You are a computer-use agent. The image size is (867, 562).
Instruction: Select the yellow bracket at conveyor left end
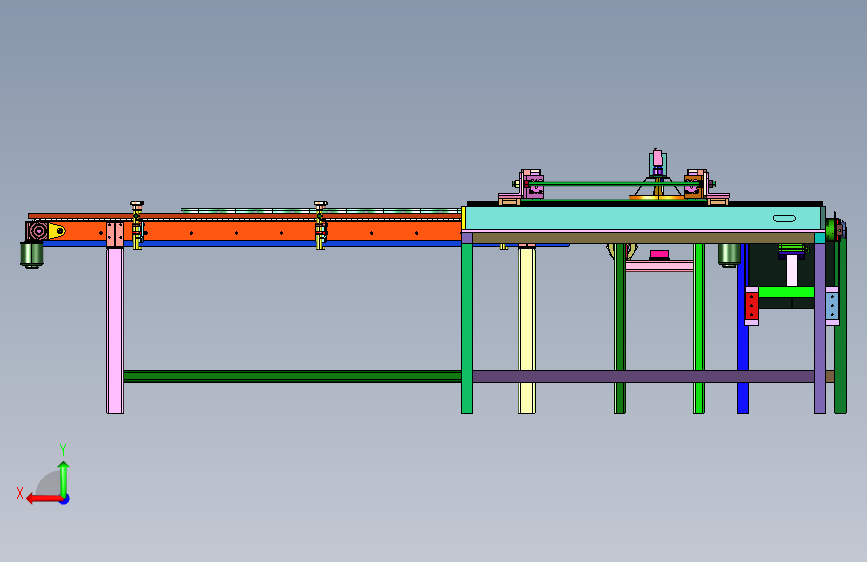point(56,231)
